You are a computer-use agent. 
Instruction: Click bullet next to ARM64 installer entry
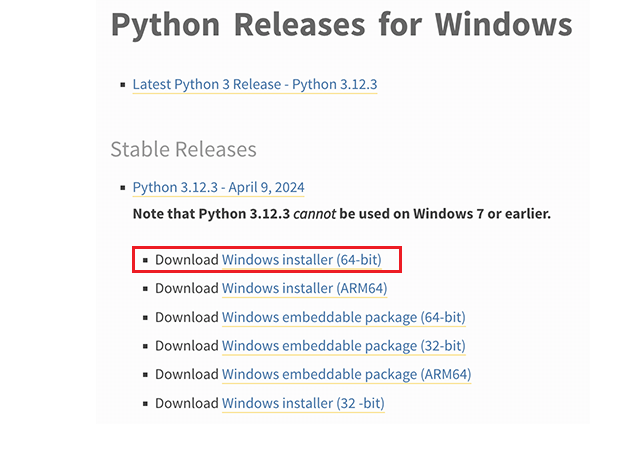click(x=145, y=288)
